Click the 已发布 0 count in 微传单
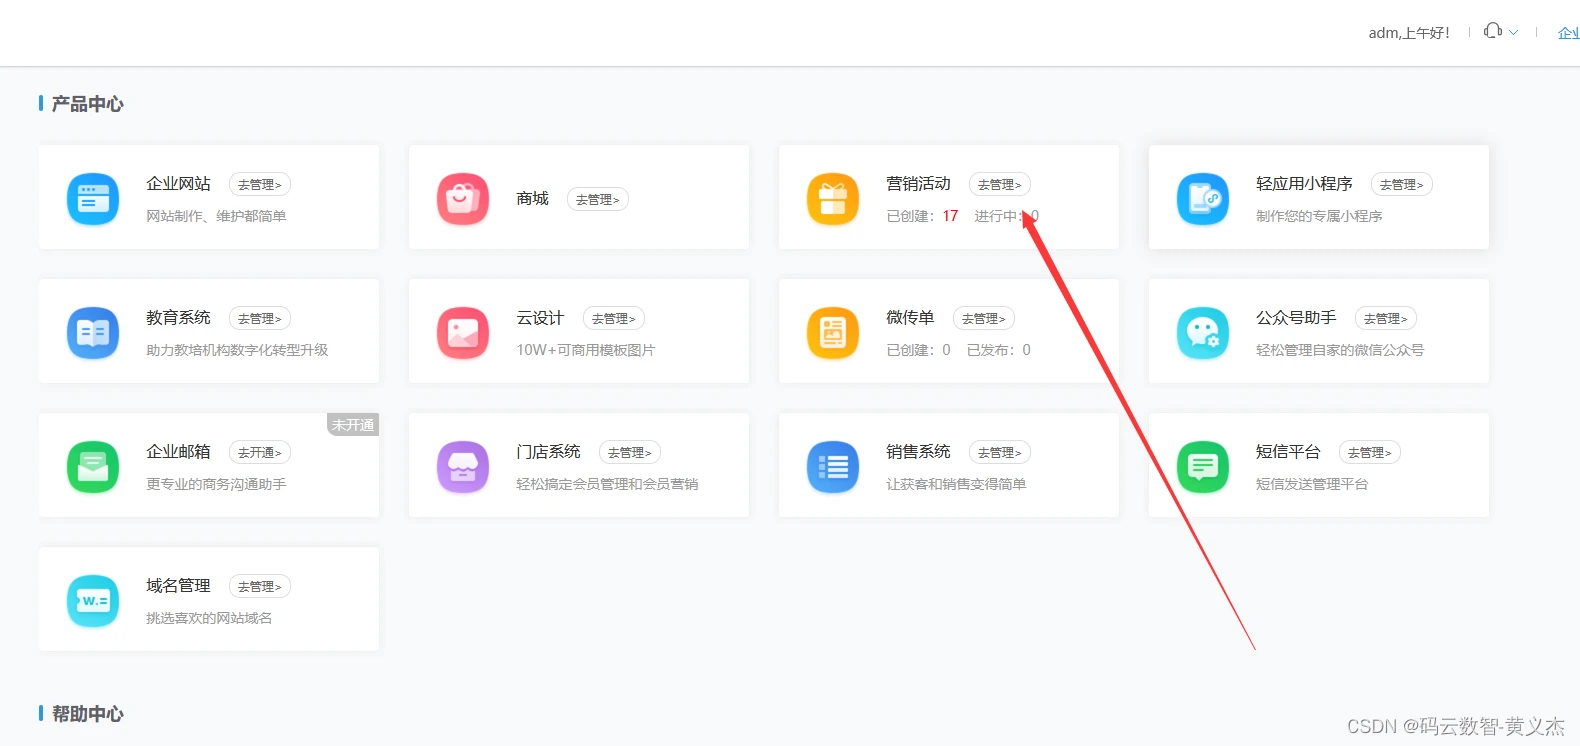Image resolution: width=1580 pixels, height=746 pixels. click(999, 350)
